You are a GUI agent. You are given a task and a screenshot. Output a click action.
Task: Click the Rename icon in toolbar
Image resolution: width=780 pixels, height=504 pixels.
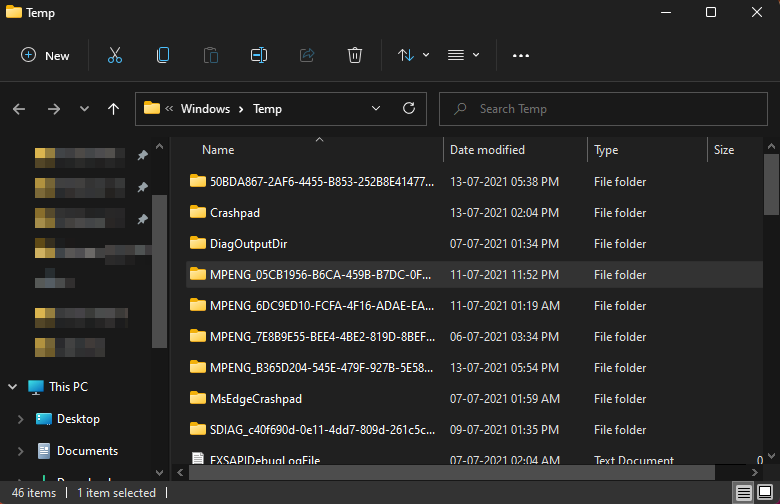[x=258, y=55]
